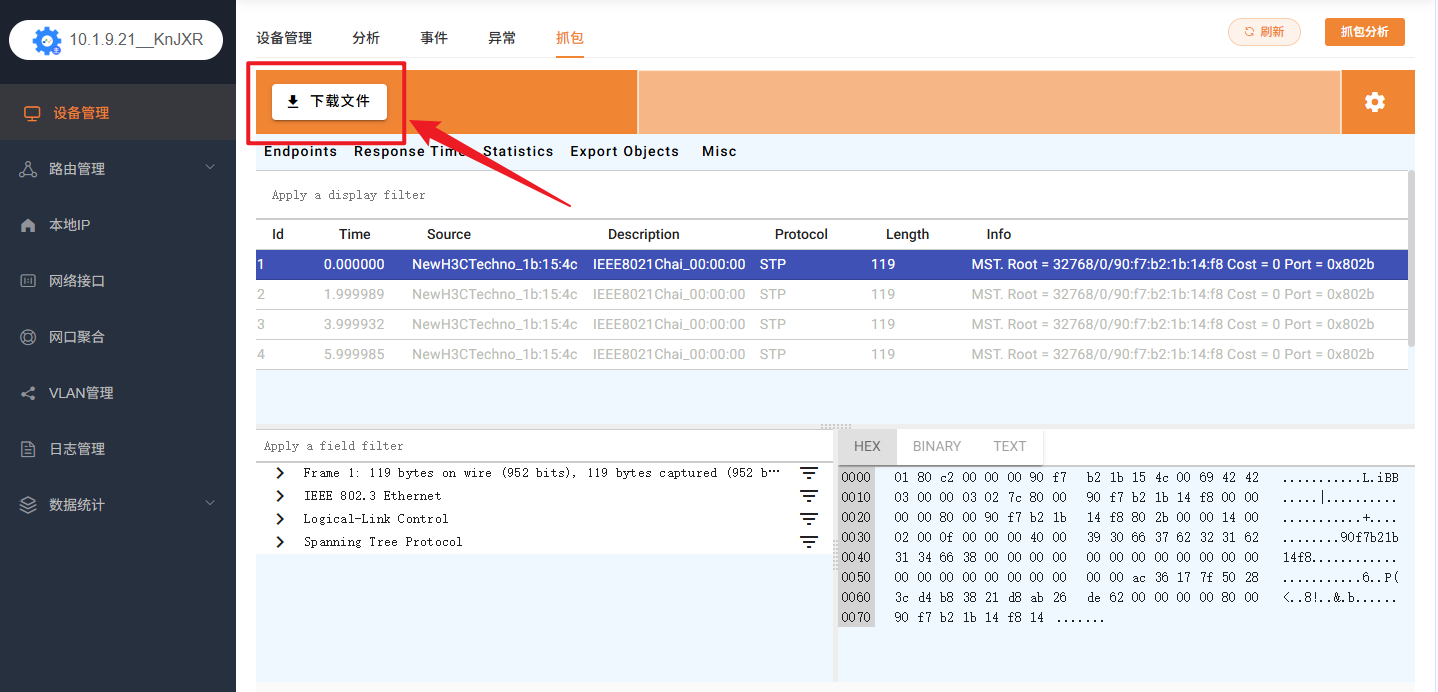Click filter icon beside Frame 1 row
The height and width of the screenshot is (692, 1438).
(809, 473)
